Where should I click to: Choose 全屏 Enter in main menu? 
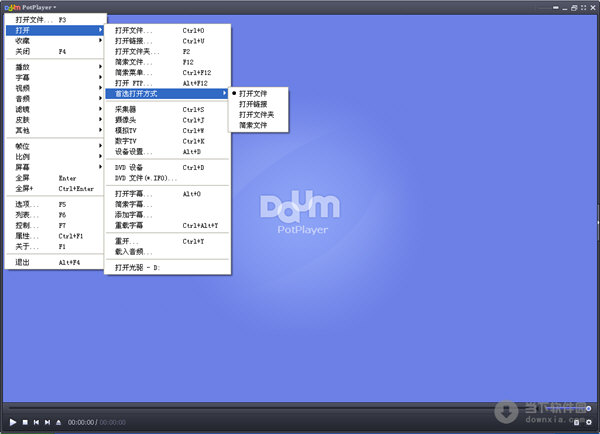[x=55, y=178]
